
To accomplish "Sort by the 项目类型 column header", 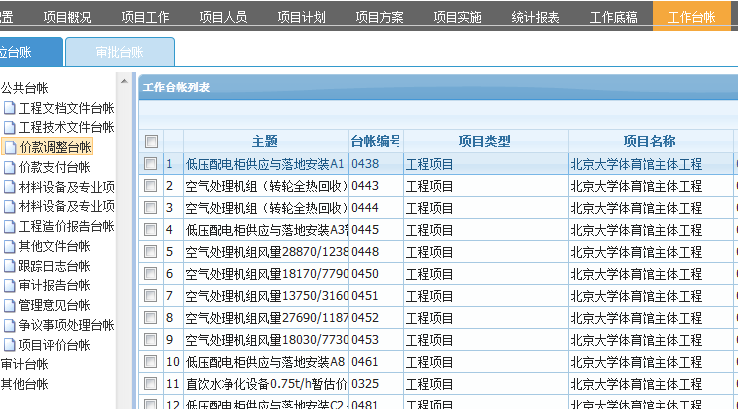I will point(484,142).
